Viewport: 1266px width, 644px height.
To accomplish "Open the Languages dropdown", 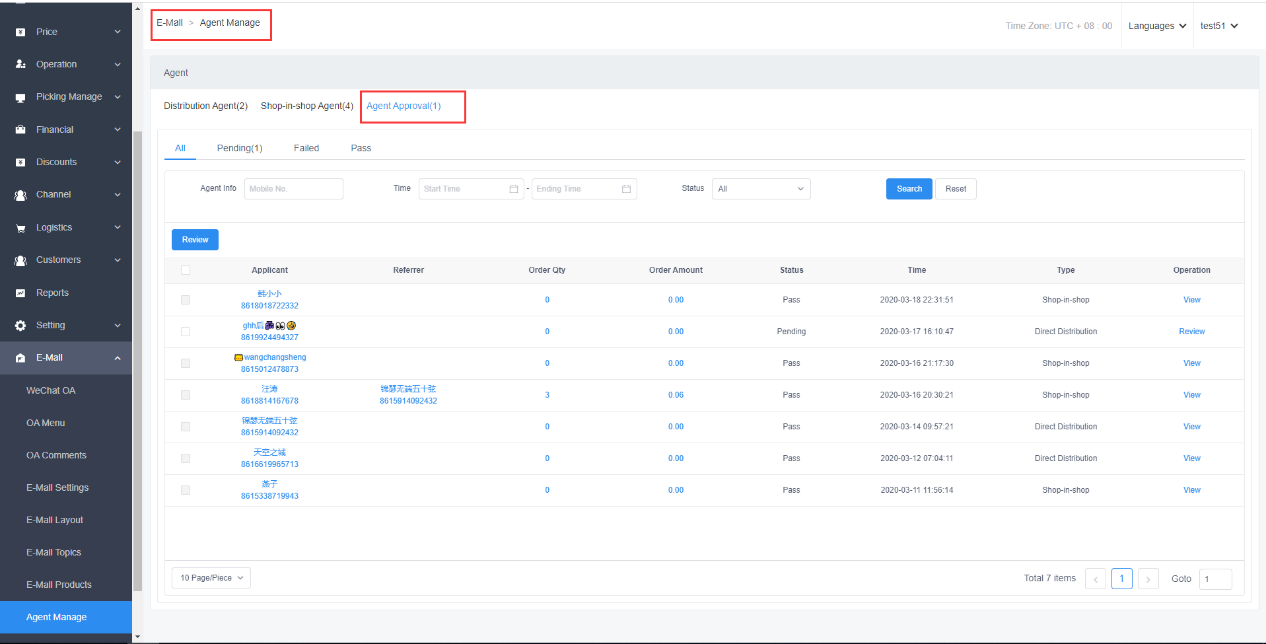I will click(1157, 26).
